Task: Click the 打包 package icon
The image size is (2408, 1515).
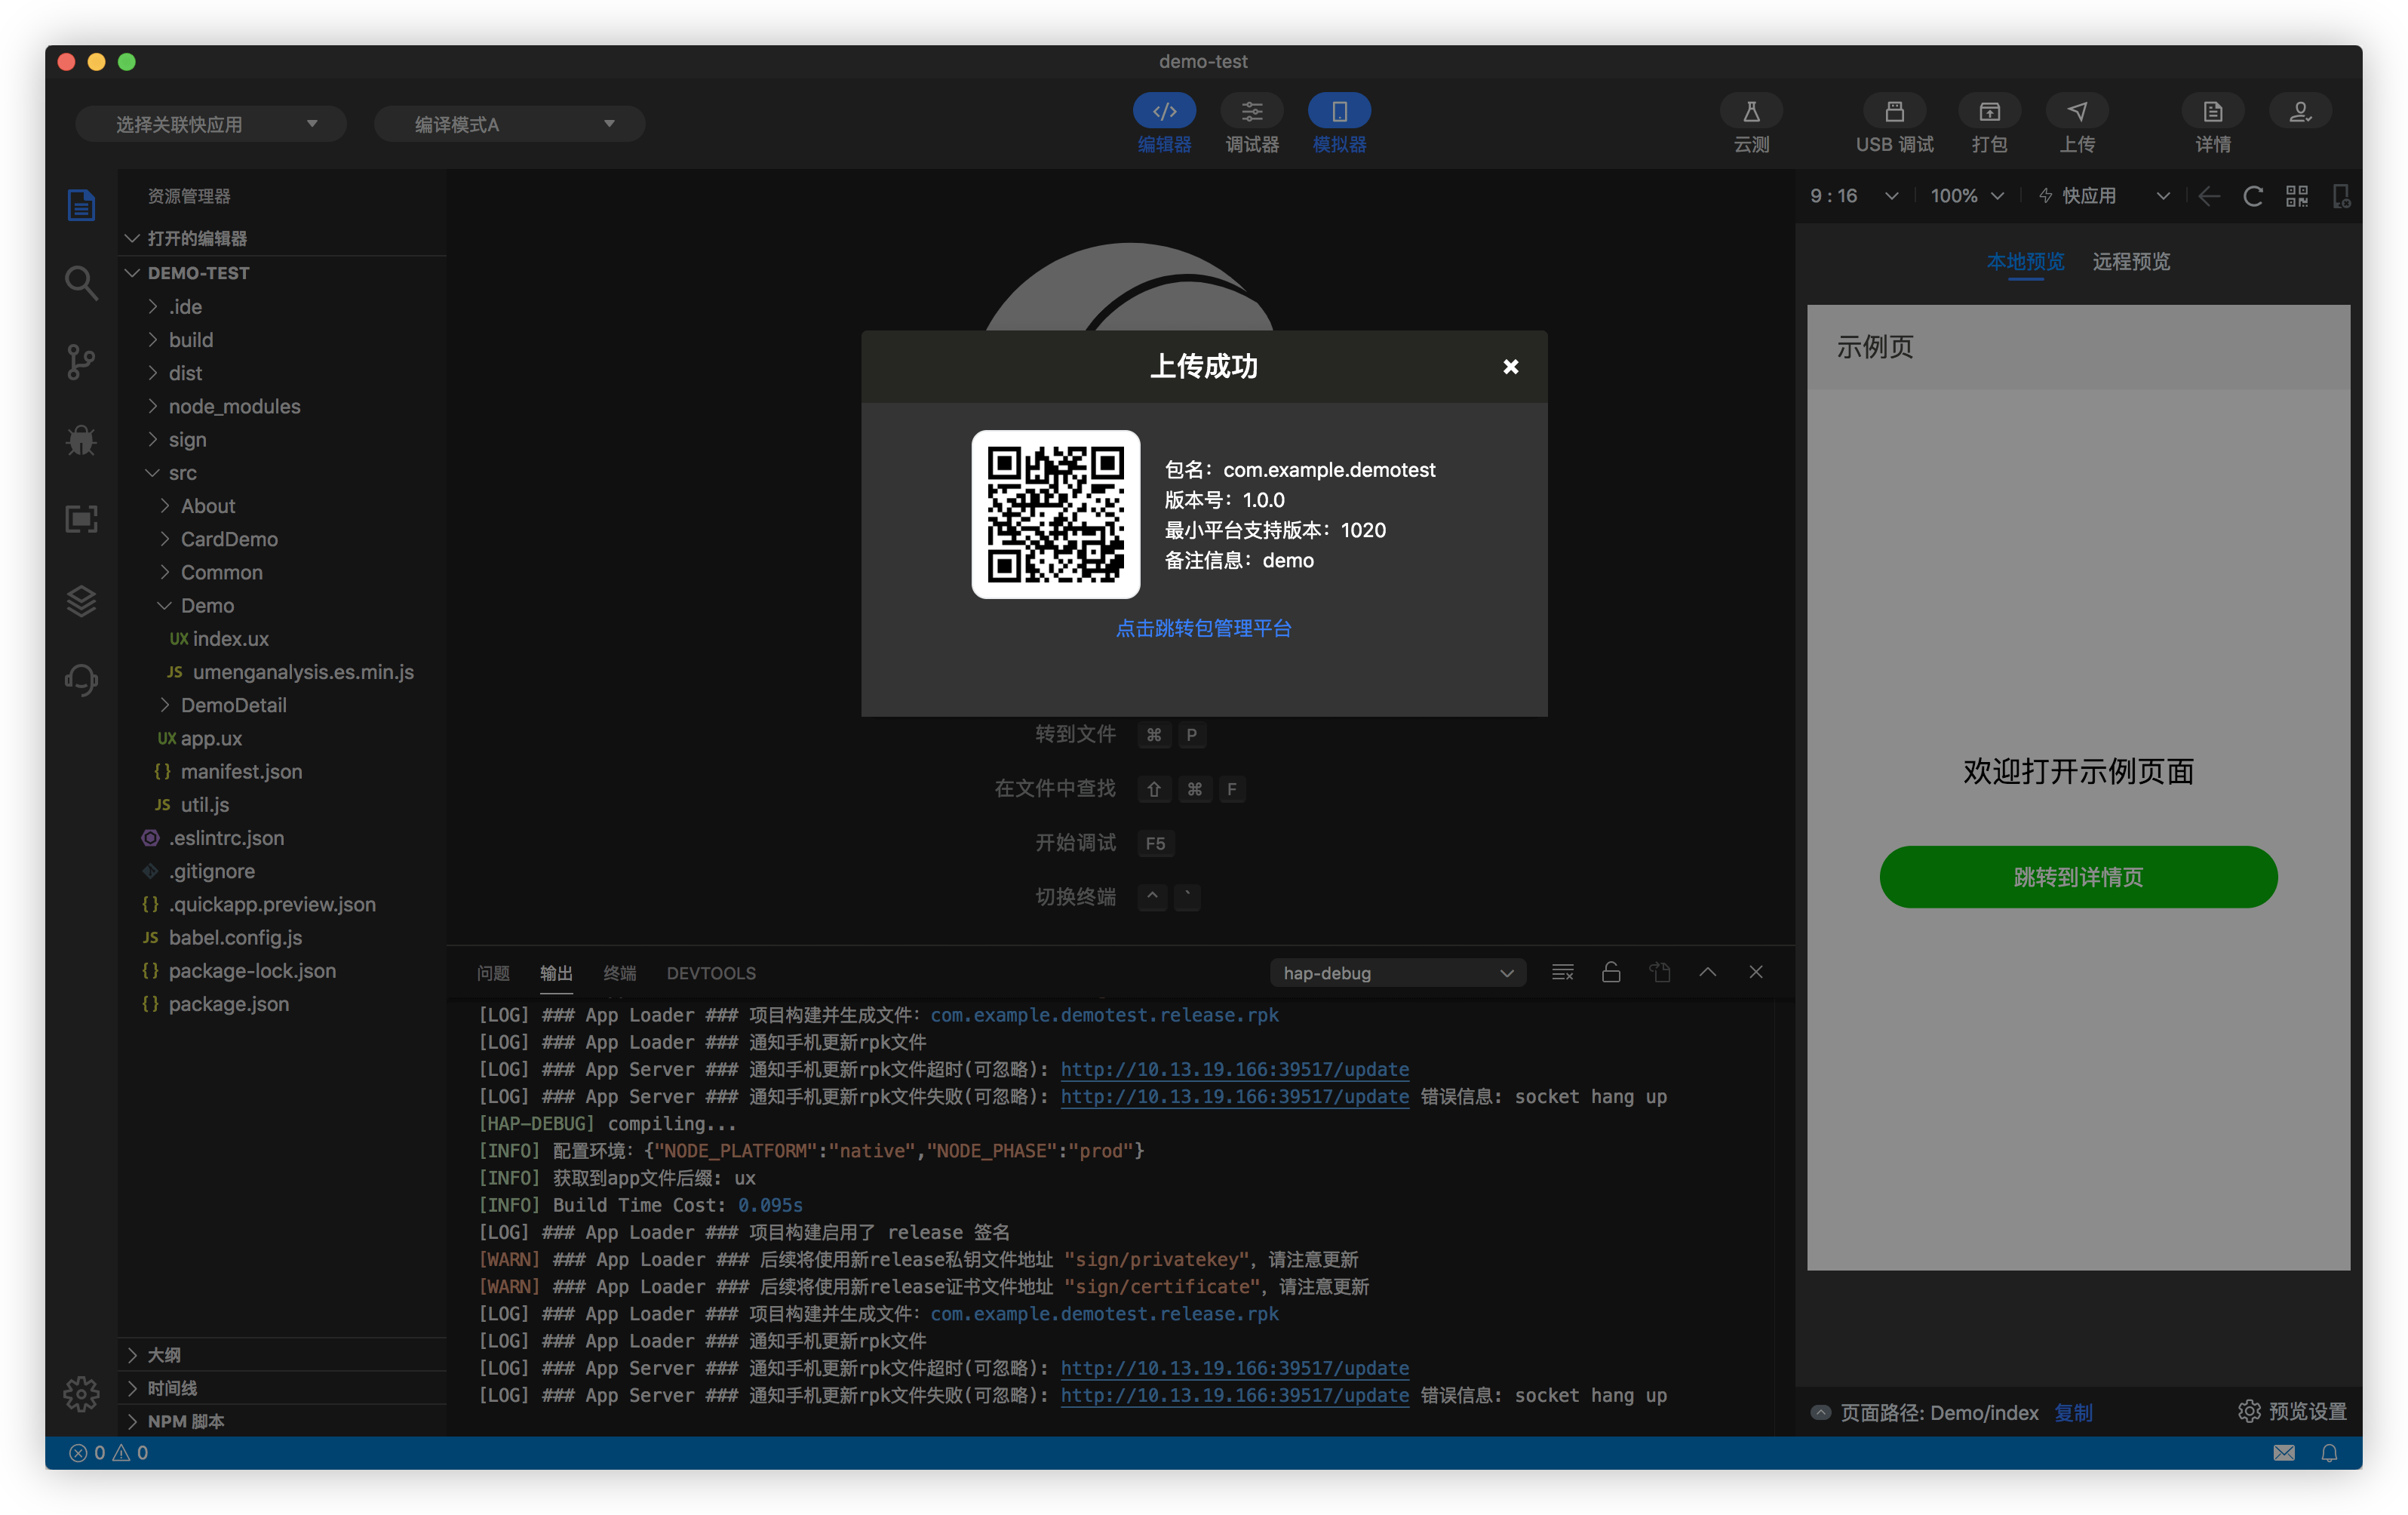Action: pyautogui.click(x=1989, y=112)
